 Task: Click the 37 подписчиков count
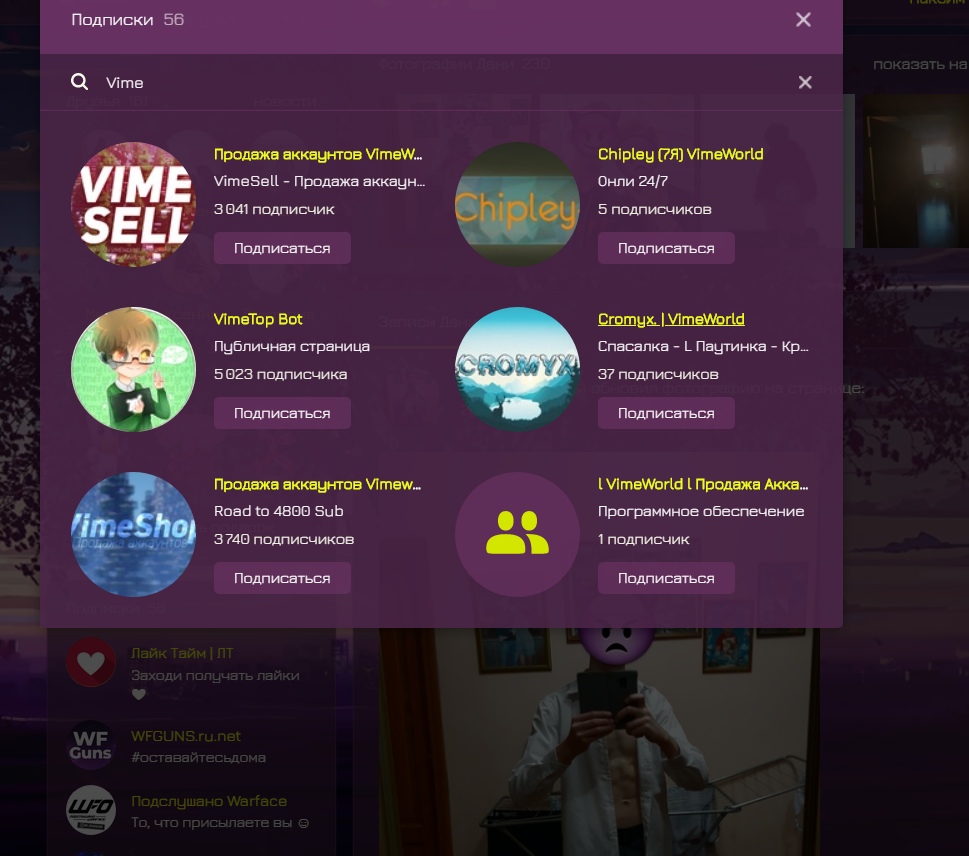click(658, 375)
